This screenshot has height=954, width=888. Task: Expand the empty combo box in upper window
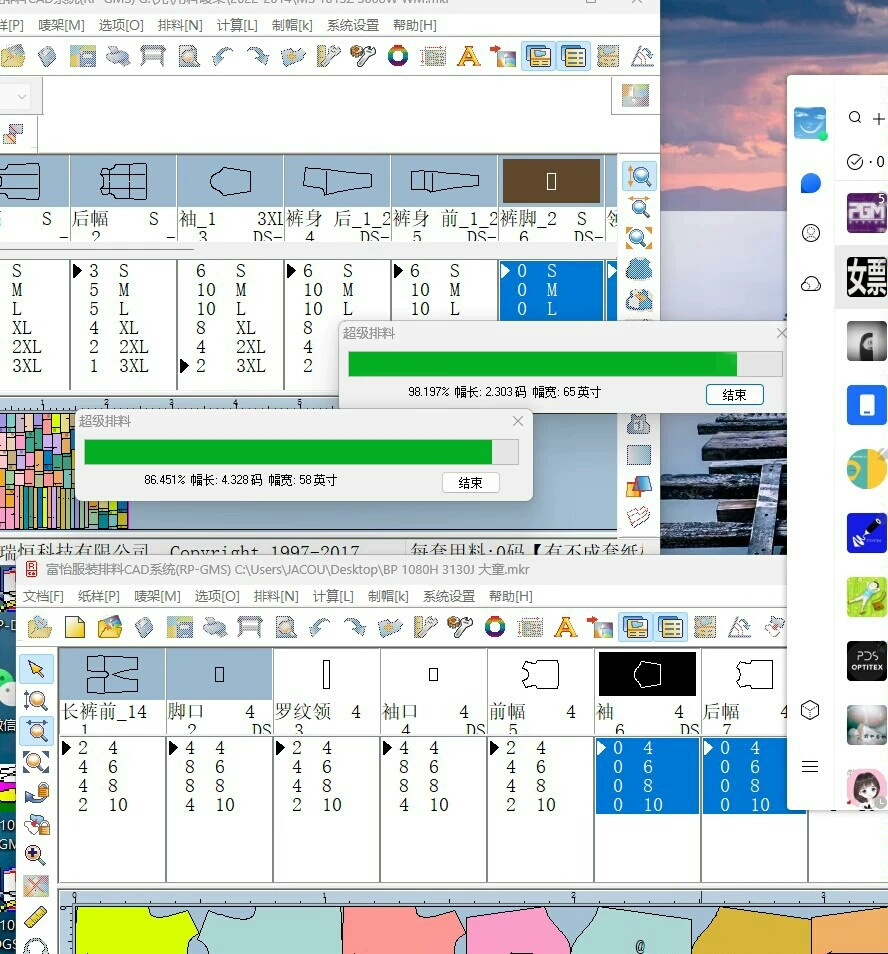(21, 97)
